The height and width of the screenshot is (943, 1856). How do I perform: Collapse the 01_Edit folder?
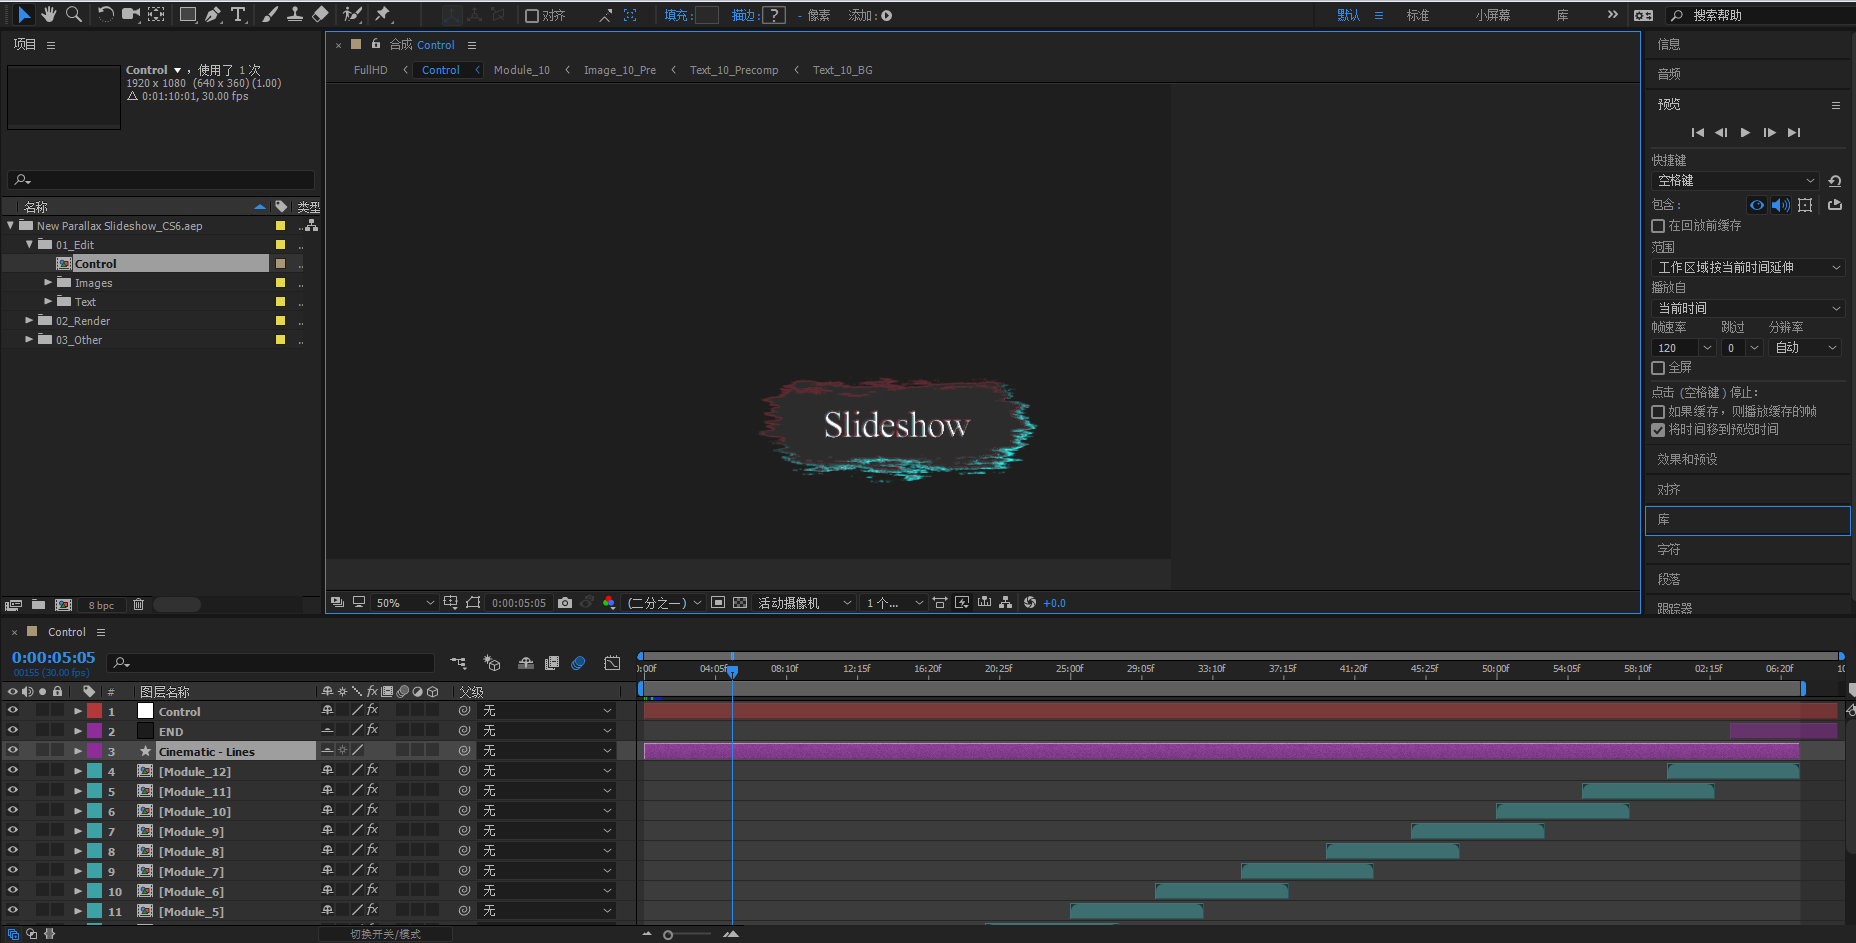click(x=29, y=245)
